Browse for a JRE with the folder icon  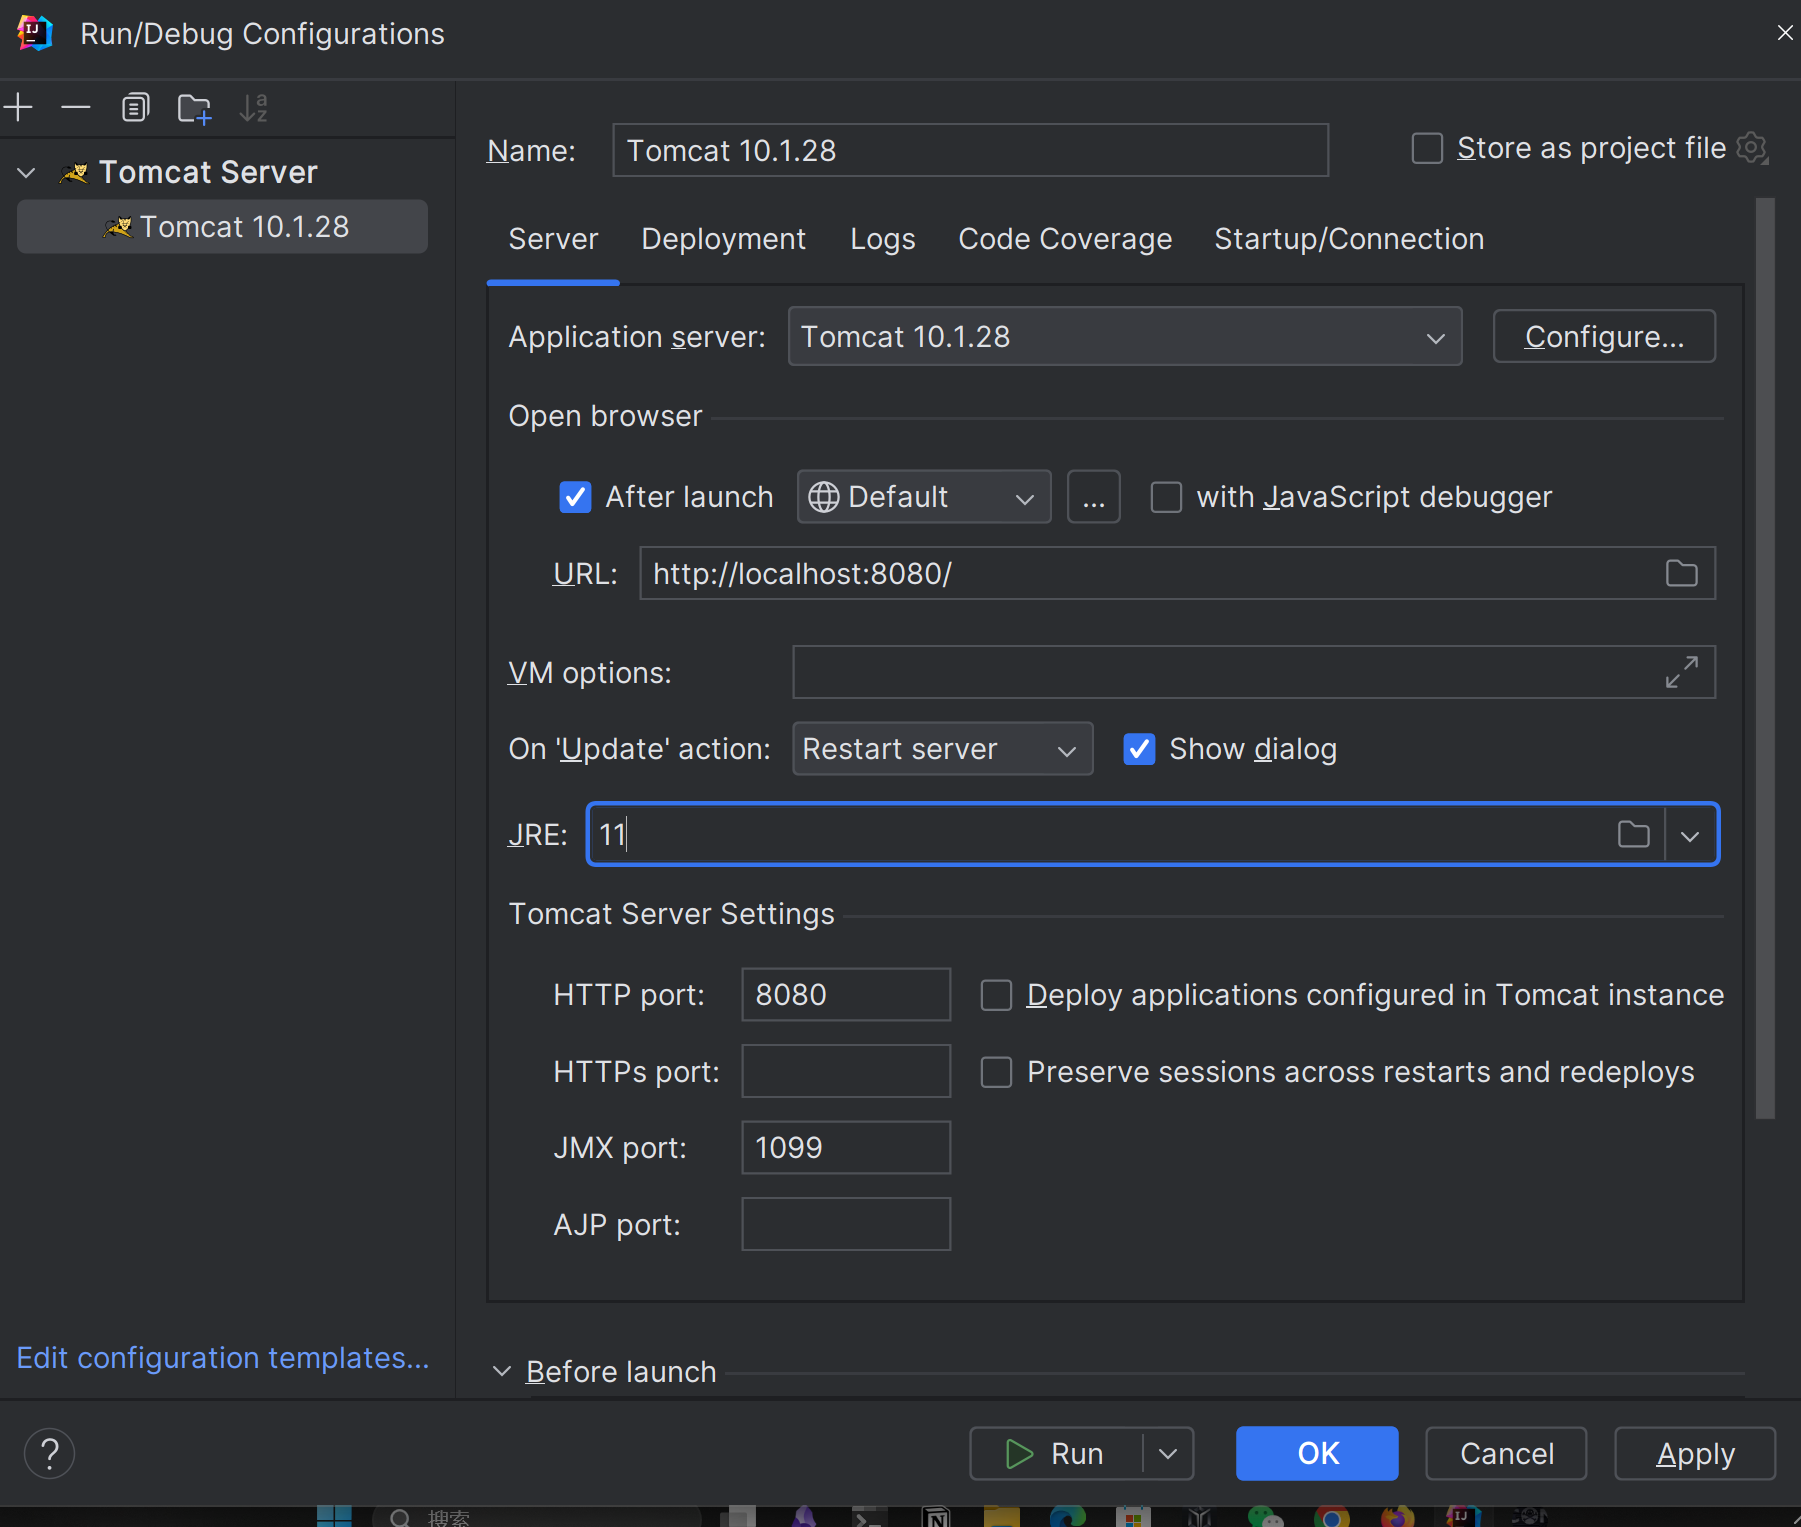tap(1634, 834)
